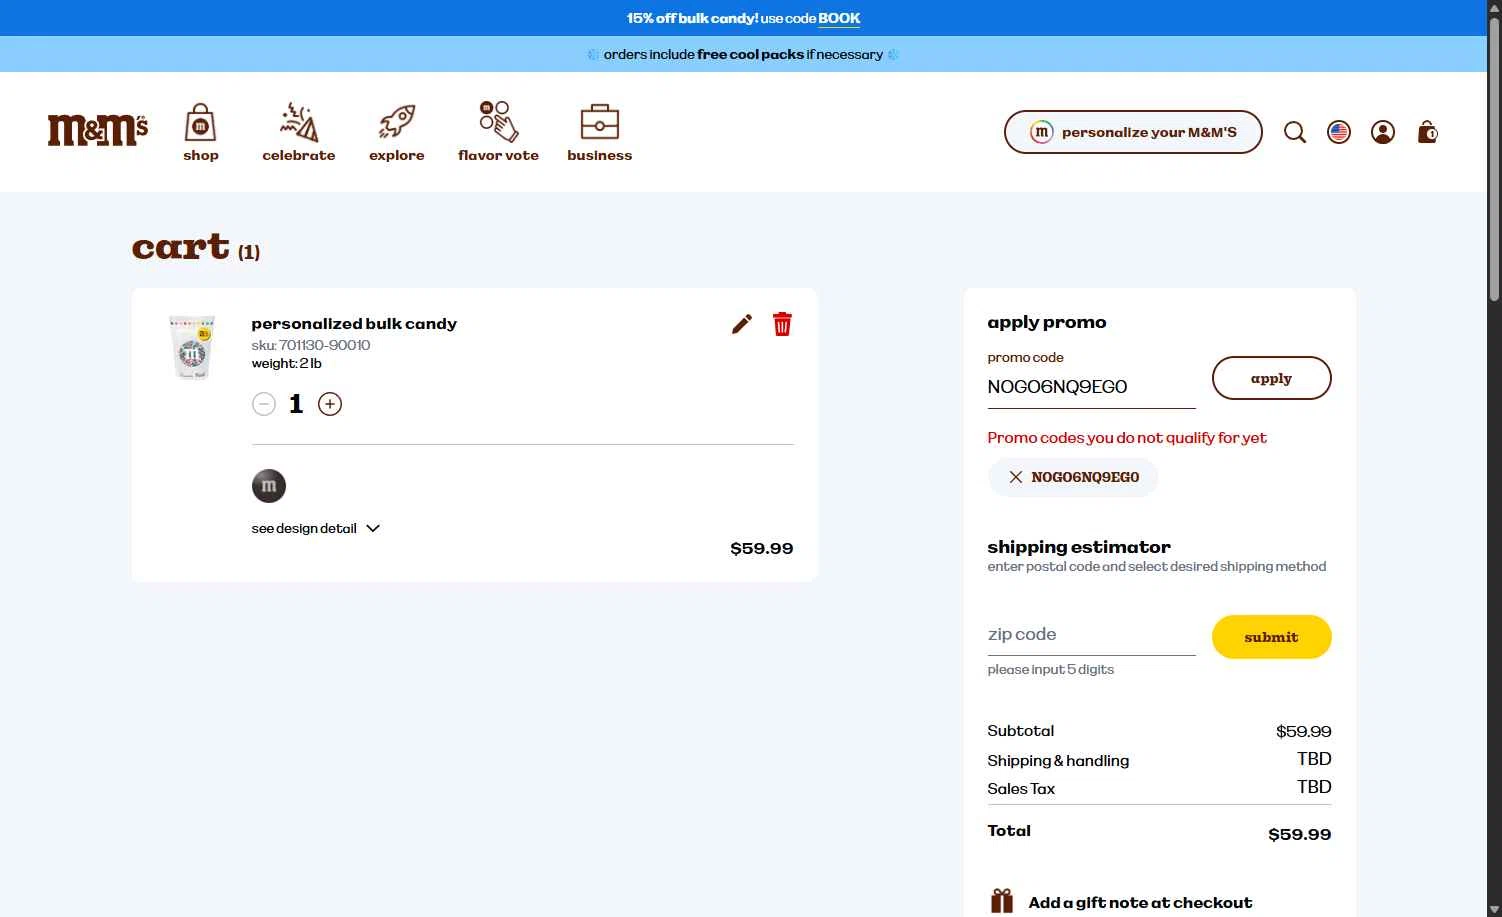1502x917 pixels.
Task: Open the shop menu
Action: pyautogui.click(x=200, y=132)
